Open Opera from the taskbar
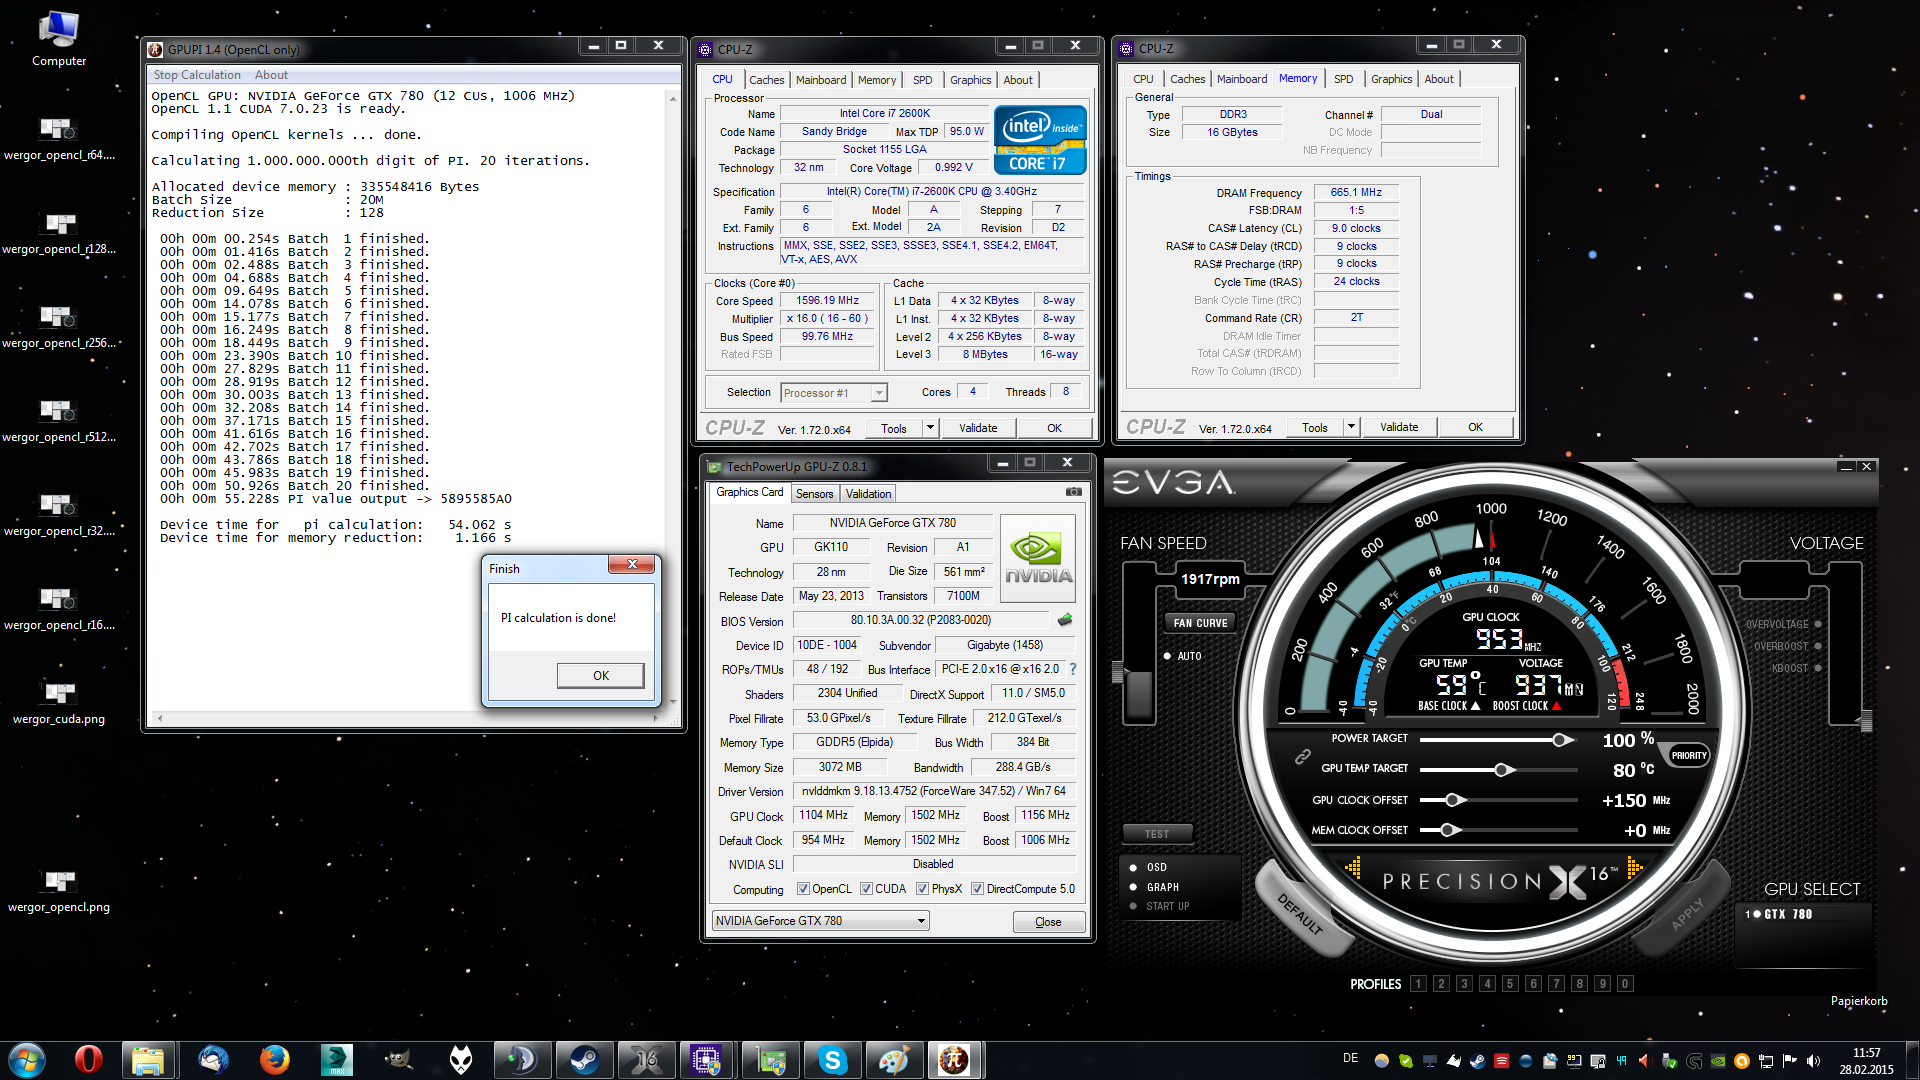Image resolution: width=1920 pixels, height=1080 pixels. [88, 1060]
